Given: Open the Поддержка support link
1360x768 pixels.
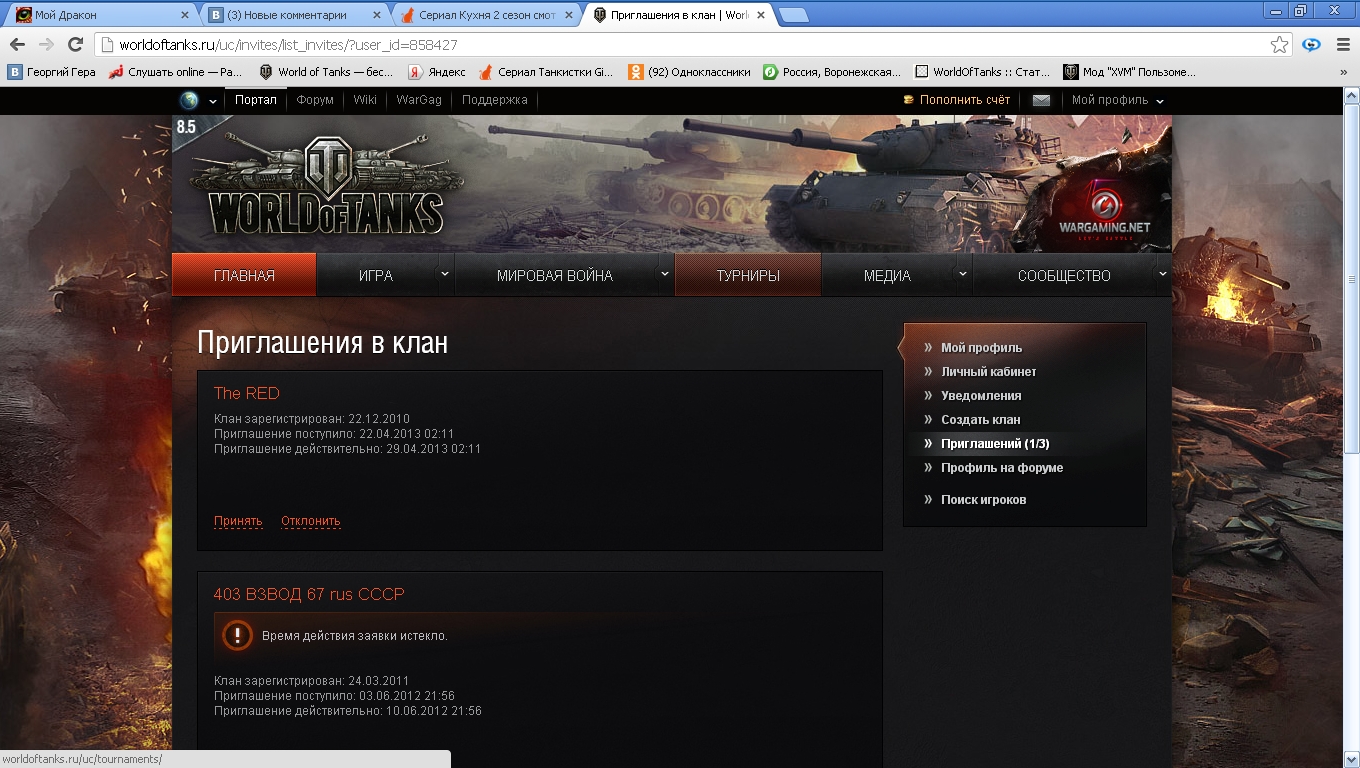Looking at the screenshot, I should 494,100.
